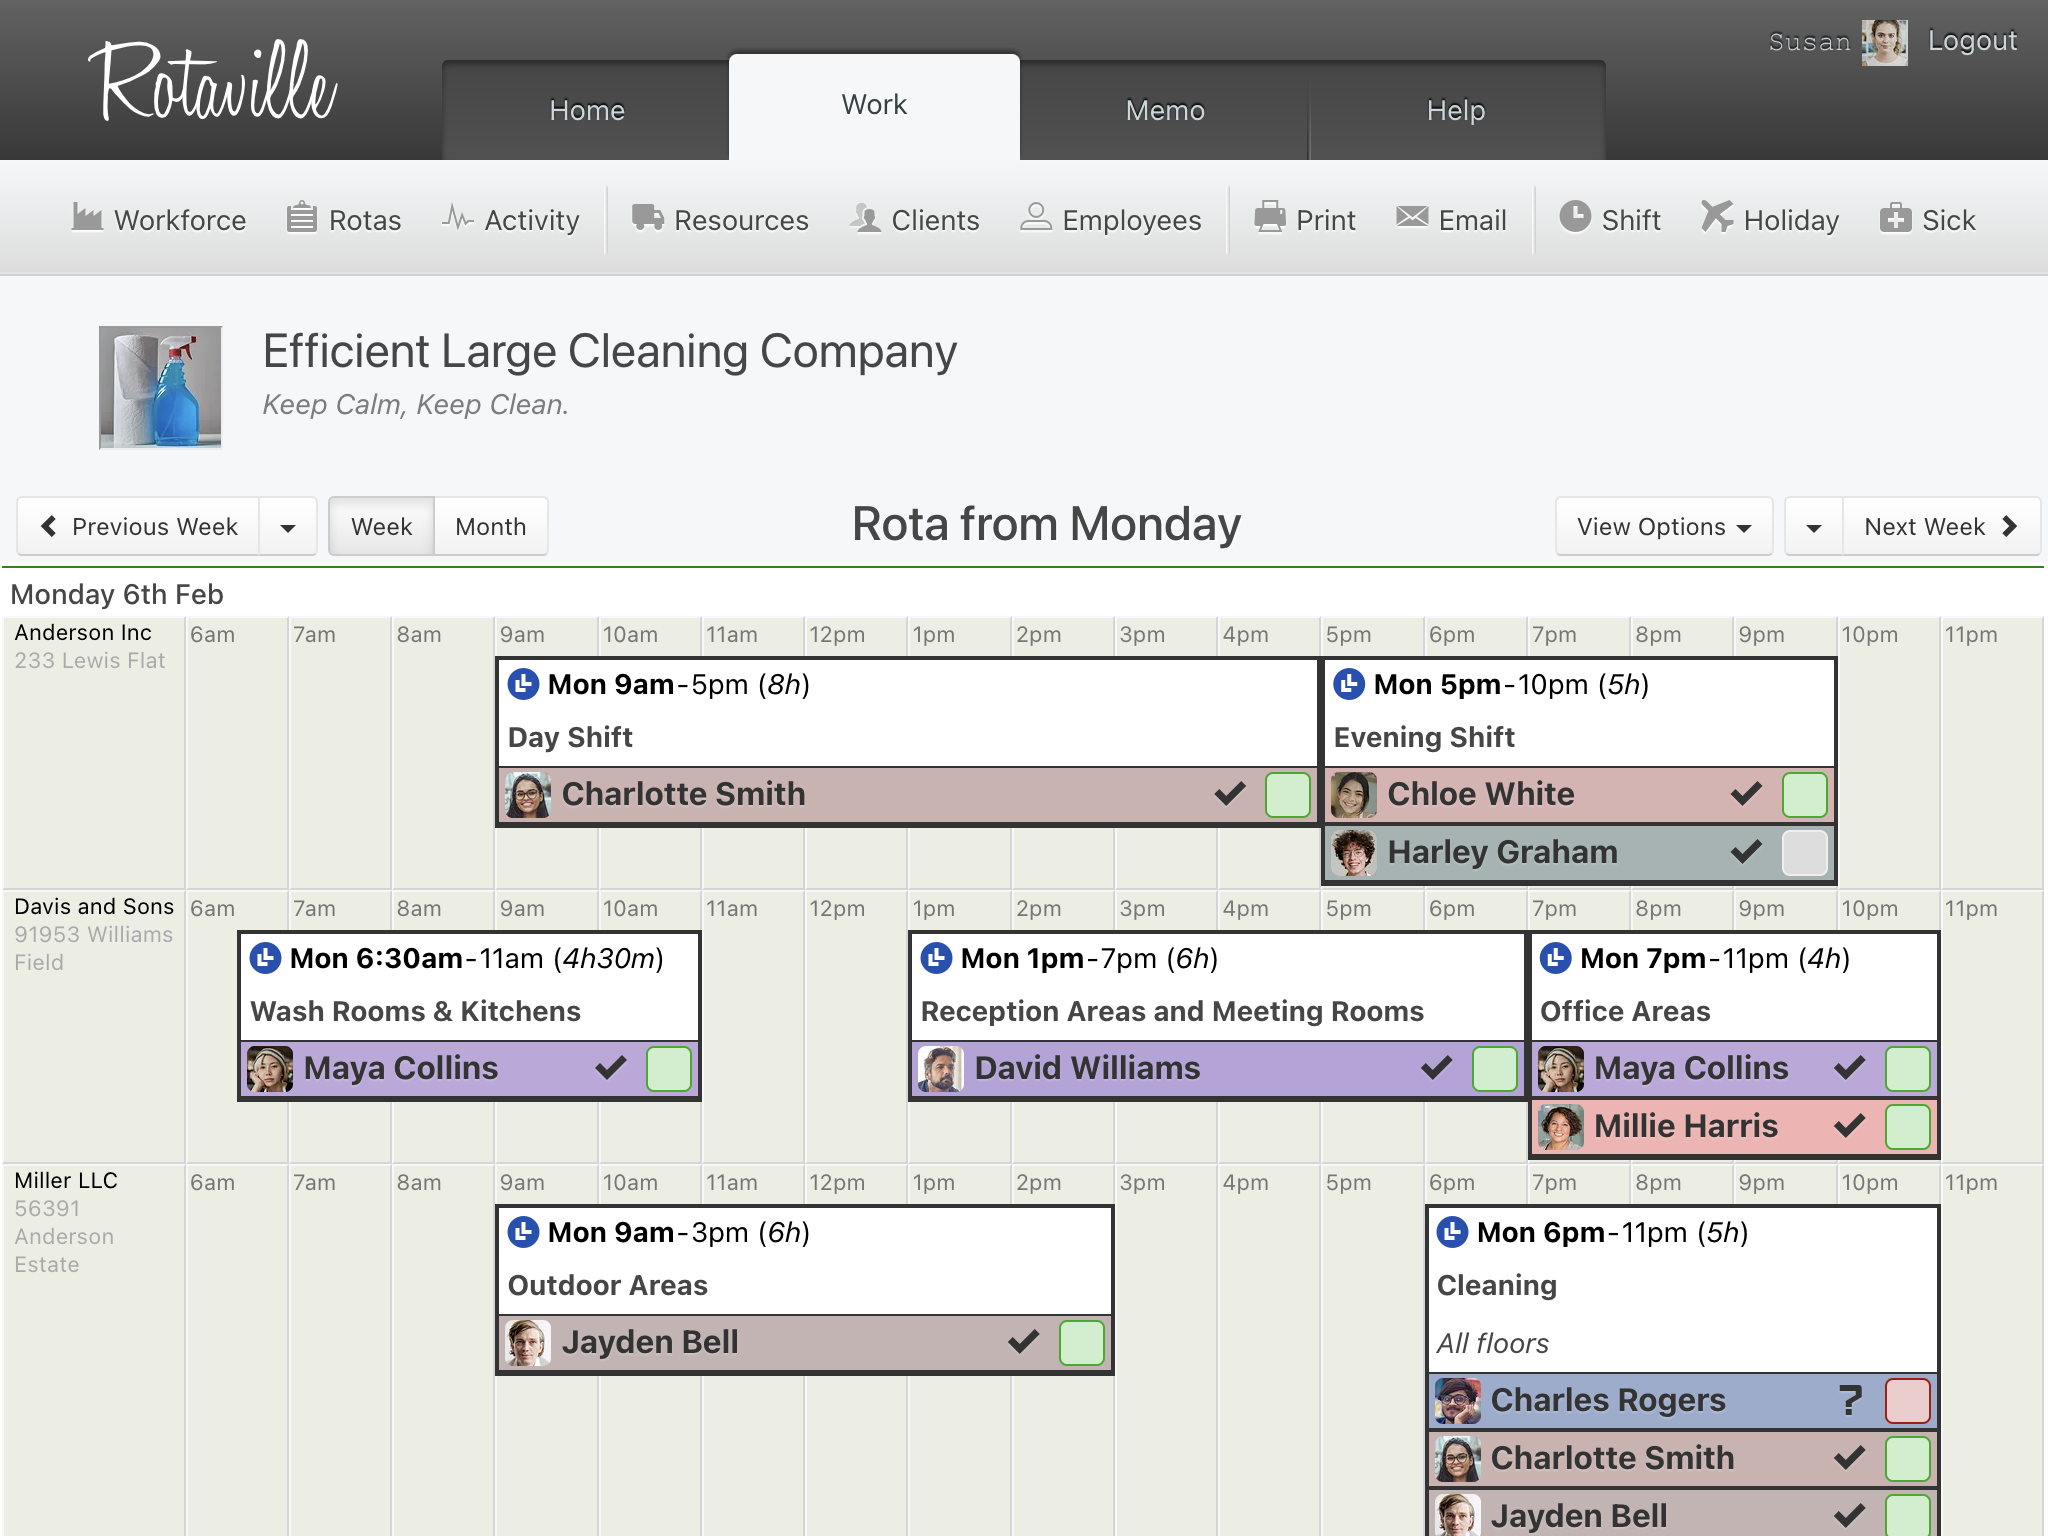Click the Logout link

(1972, 41)
